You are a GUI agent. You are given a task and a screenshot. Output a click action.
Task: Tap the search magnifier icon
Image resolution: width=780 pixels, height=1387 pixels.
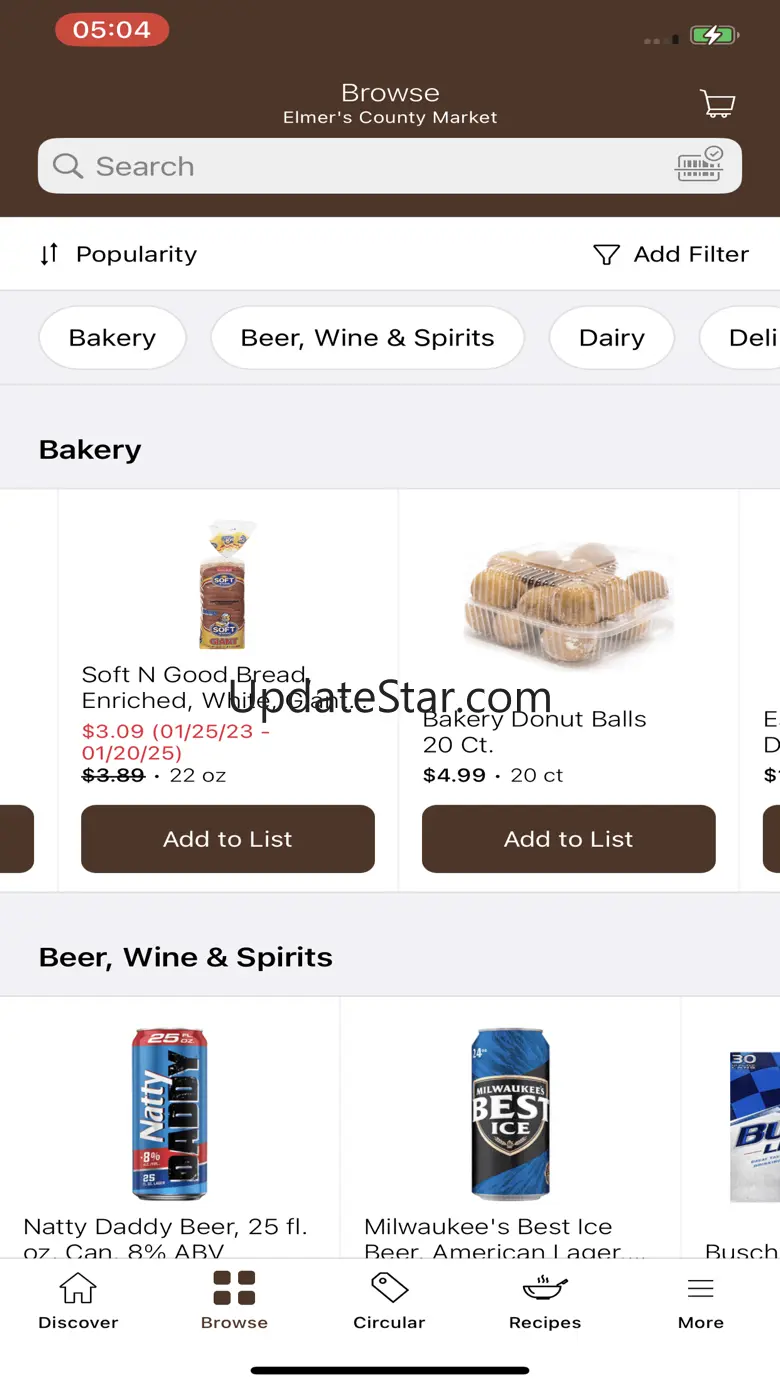(68, 166)
